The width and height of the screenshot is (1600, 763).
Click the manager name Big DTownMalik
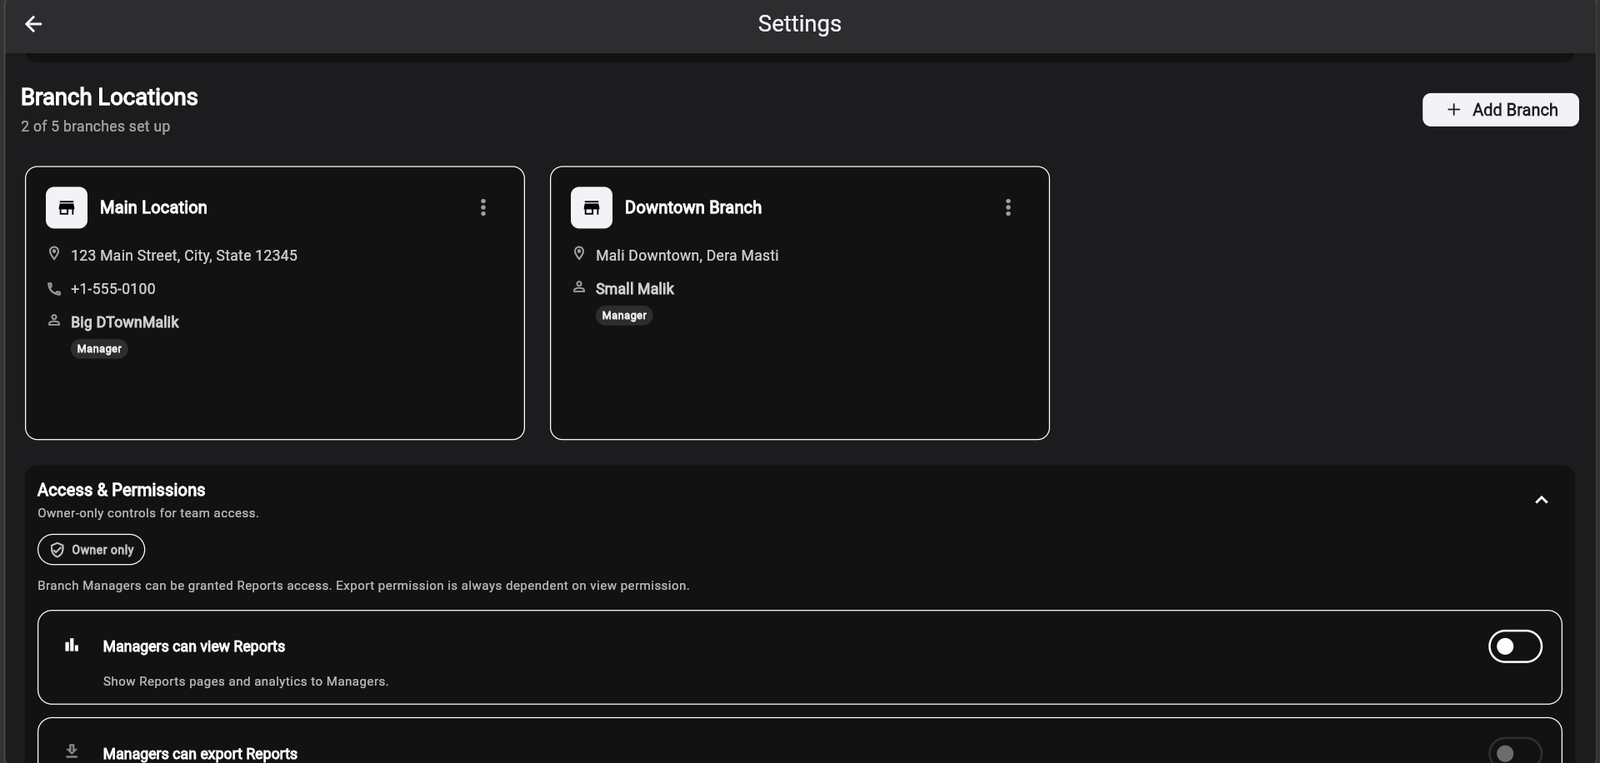[125, 322]
